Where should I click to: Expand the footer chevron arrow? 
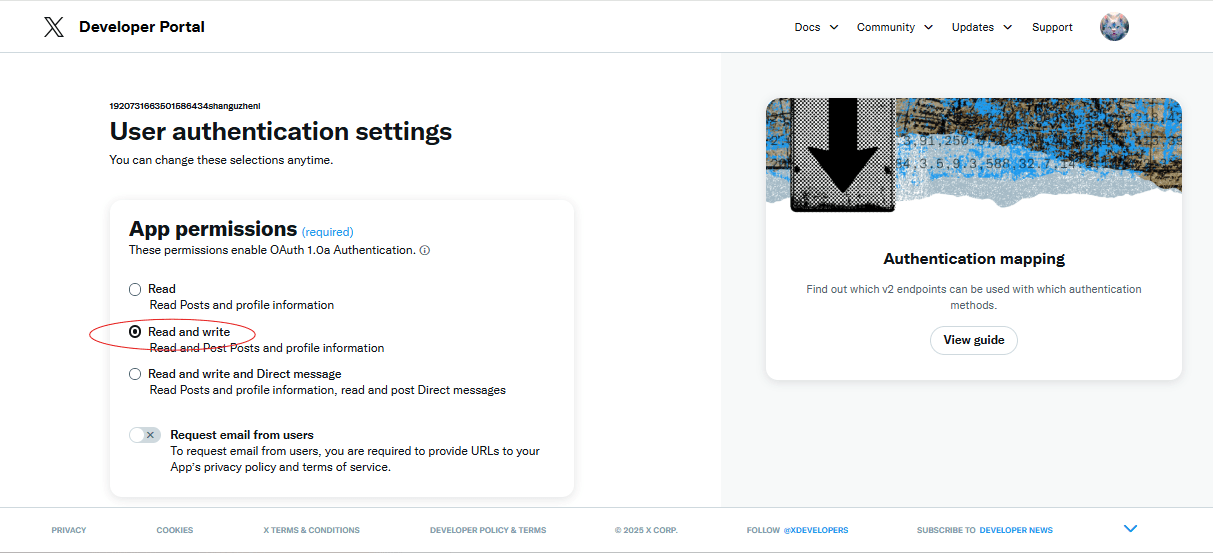(1130, 529)
